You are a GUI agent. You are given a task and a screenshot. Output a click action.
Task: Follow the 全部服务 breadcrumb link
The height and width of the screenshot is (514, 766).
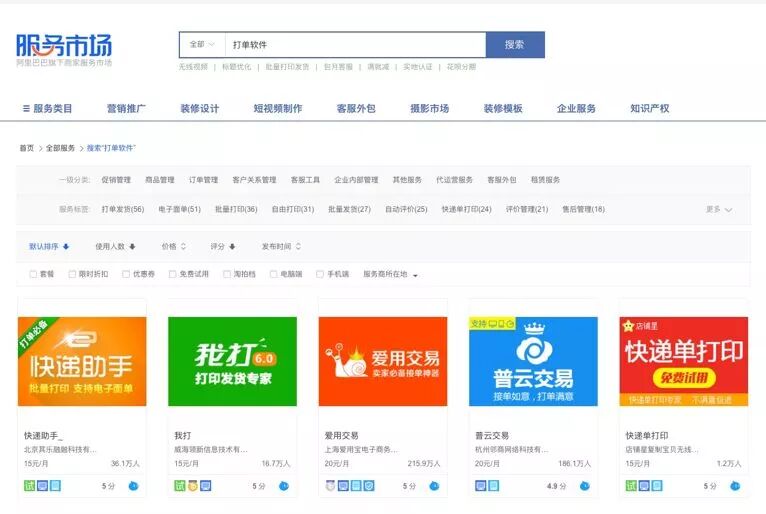(60, 148)
